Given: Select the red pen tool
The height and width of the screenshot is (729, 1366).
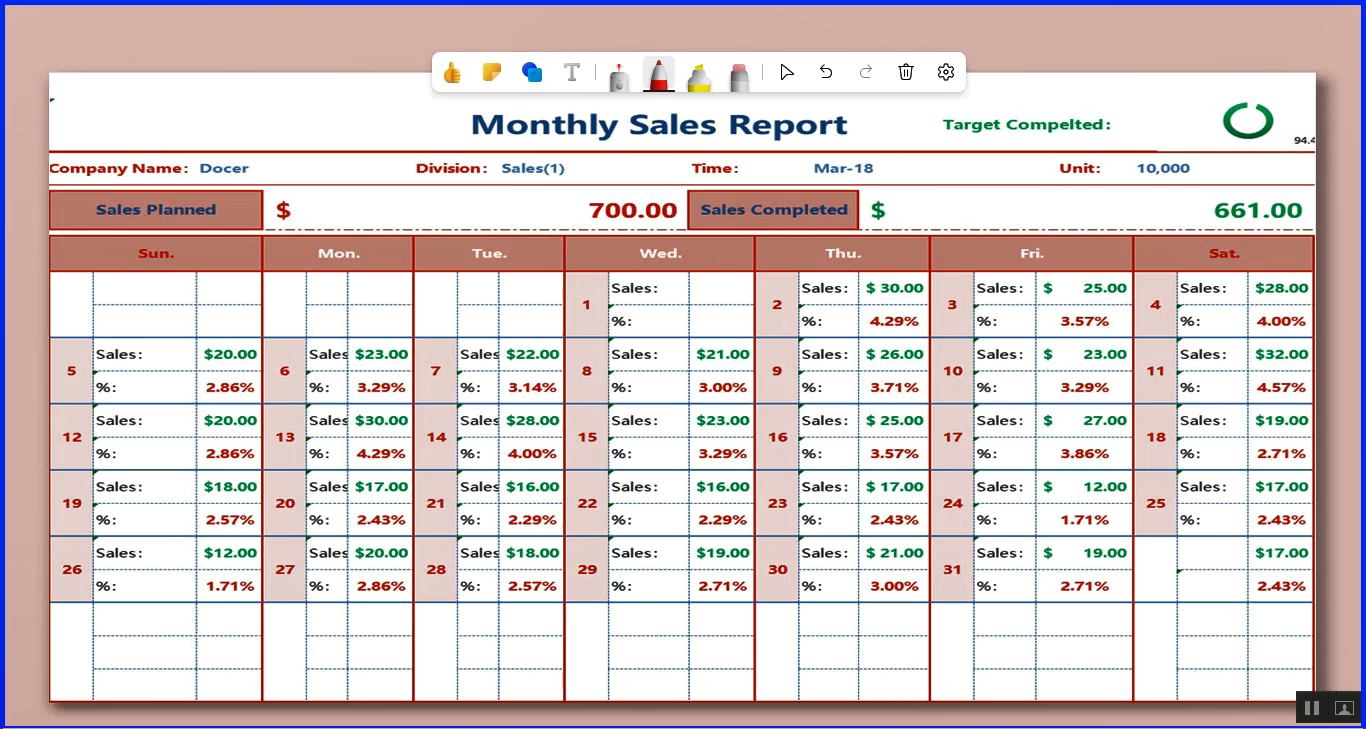Looking at the screenshot, I should [658, 75].
